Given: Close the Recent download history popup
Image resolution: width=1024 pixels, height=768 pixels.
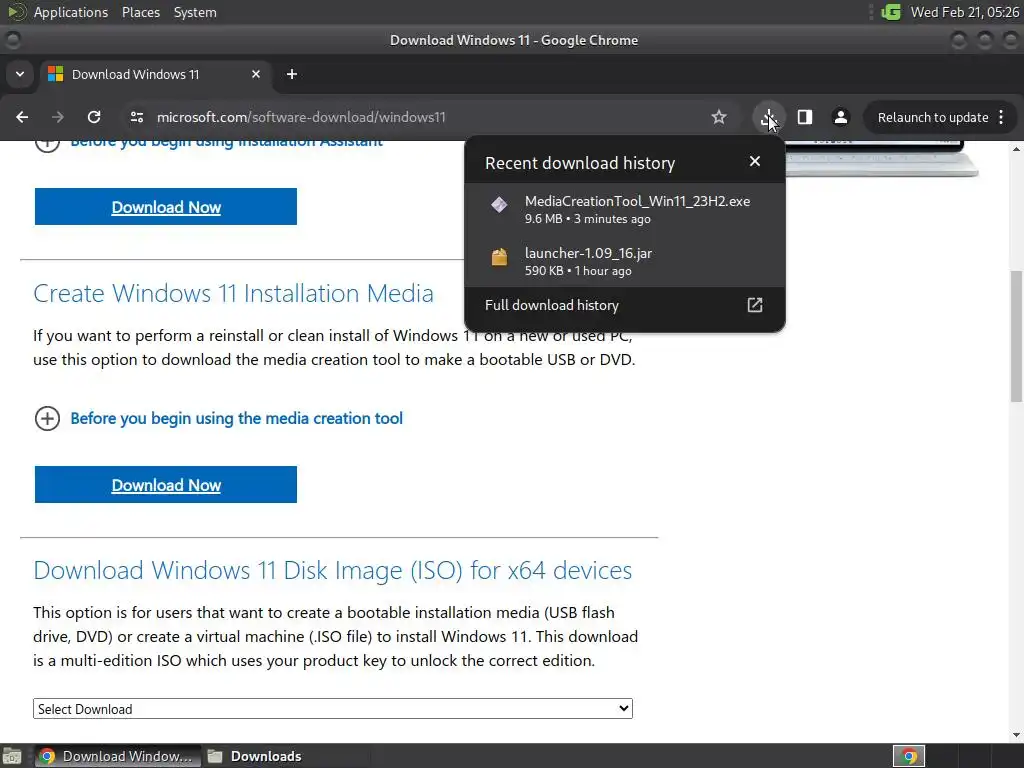Looking at the screenshot, I should pyautogui.click(x=755, y=161).
